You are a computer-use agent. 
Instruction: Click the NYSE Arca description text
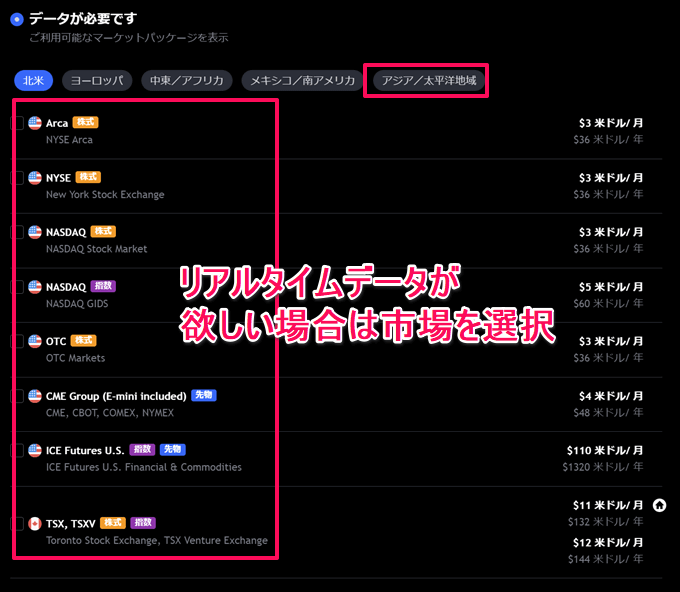[x=69, y=140]
